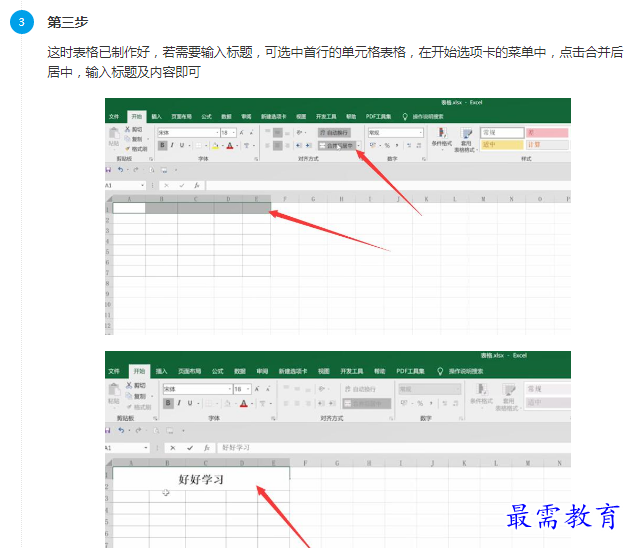Click 复制 in the blank-table Excel screenshot
628x548 pixels.
(133, 139)
